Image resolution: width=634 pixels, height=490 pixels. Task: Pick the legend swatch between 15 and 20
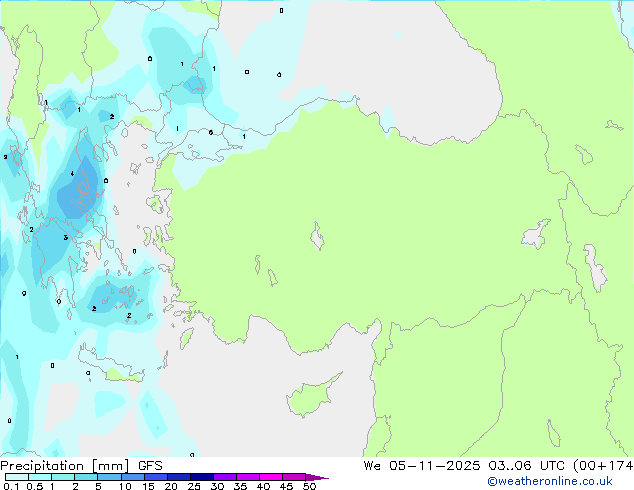click(156, 477)
